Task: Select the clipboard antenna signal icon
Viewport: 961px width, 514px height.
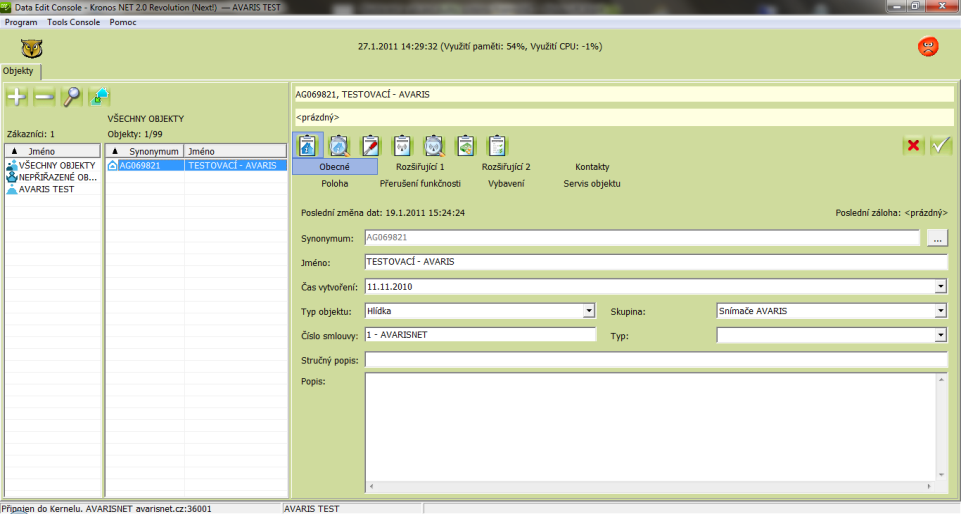Action: [x=402, y=146]
